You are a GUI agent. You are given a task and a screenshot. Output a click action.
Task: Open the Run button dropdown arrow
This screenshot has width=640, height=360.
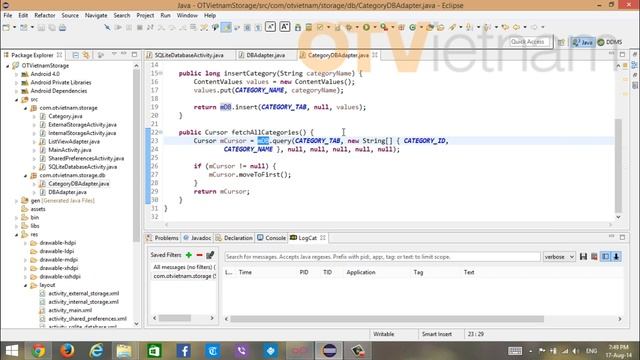tap(375, 27)
